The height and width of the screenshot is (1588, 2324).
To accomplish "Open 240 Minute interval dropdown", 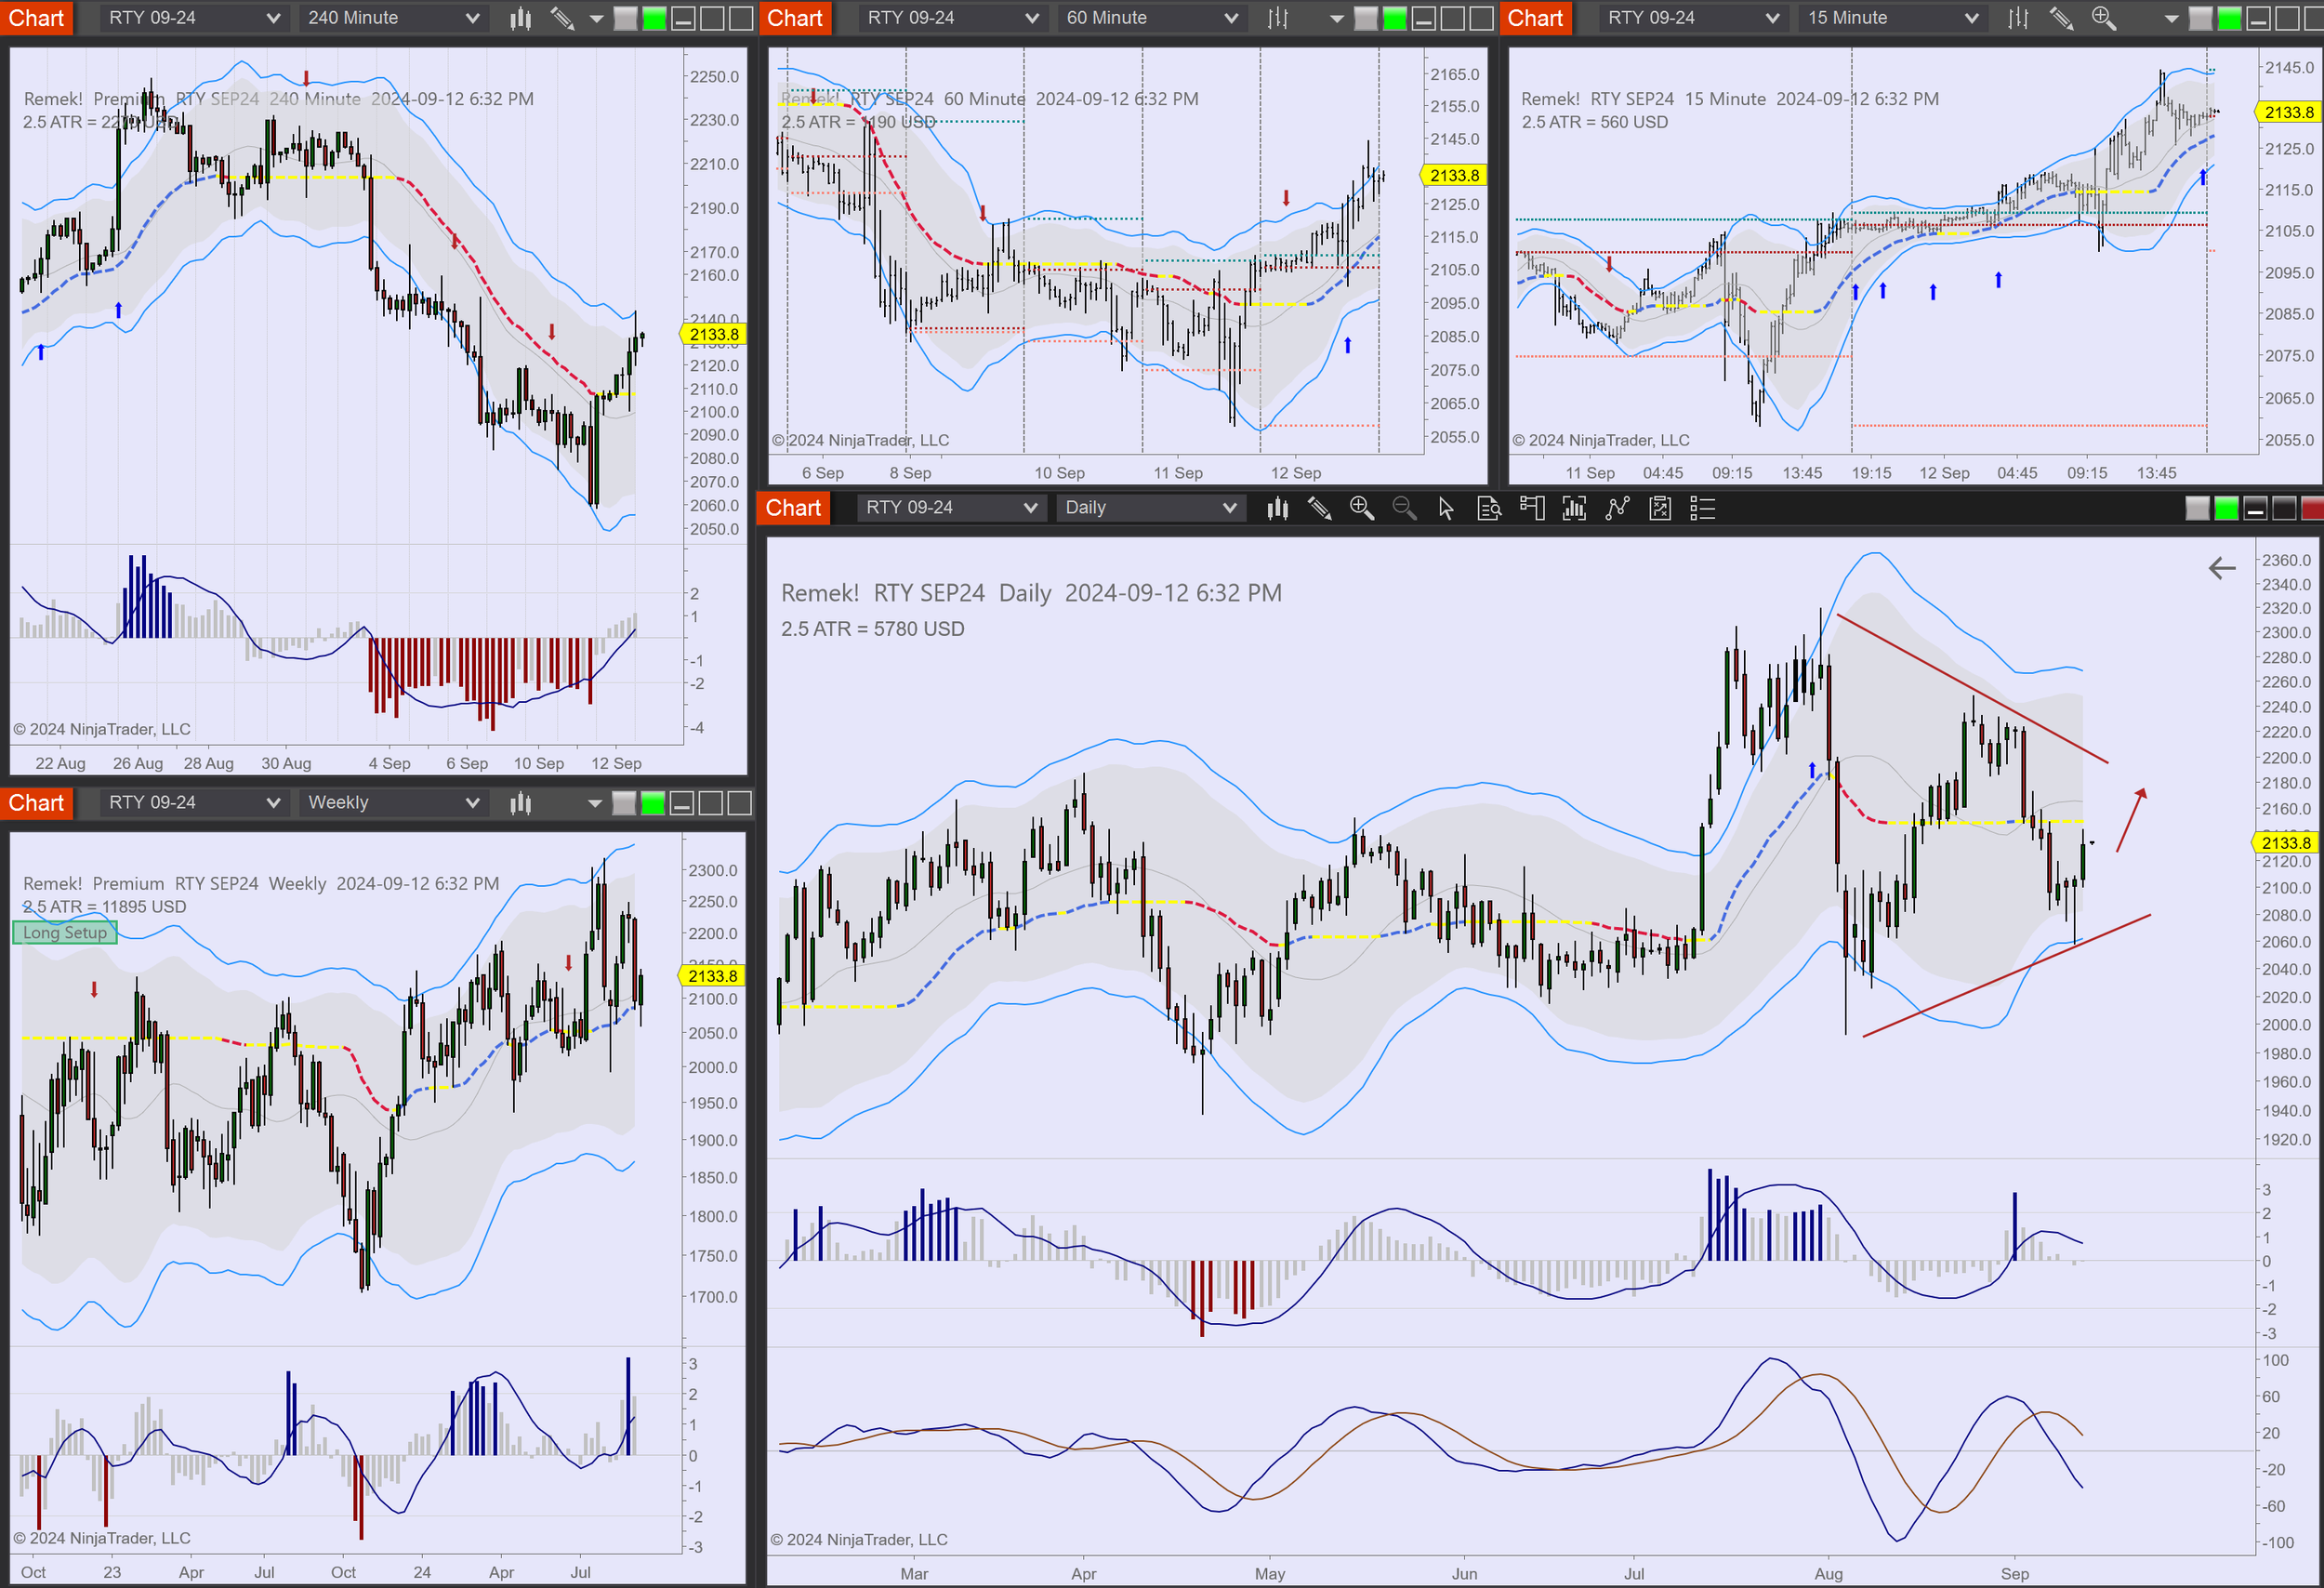I will (393, 18).
